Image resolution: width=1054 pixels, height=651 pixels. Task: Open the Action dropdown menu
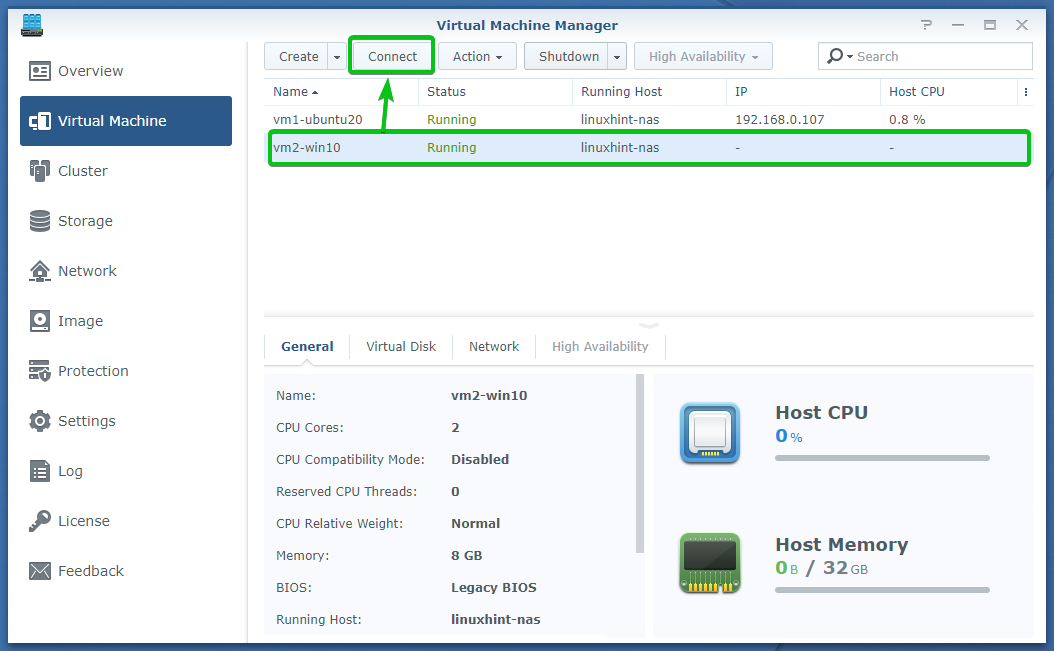tap(477, 57)
